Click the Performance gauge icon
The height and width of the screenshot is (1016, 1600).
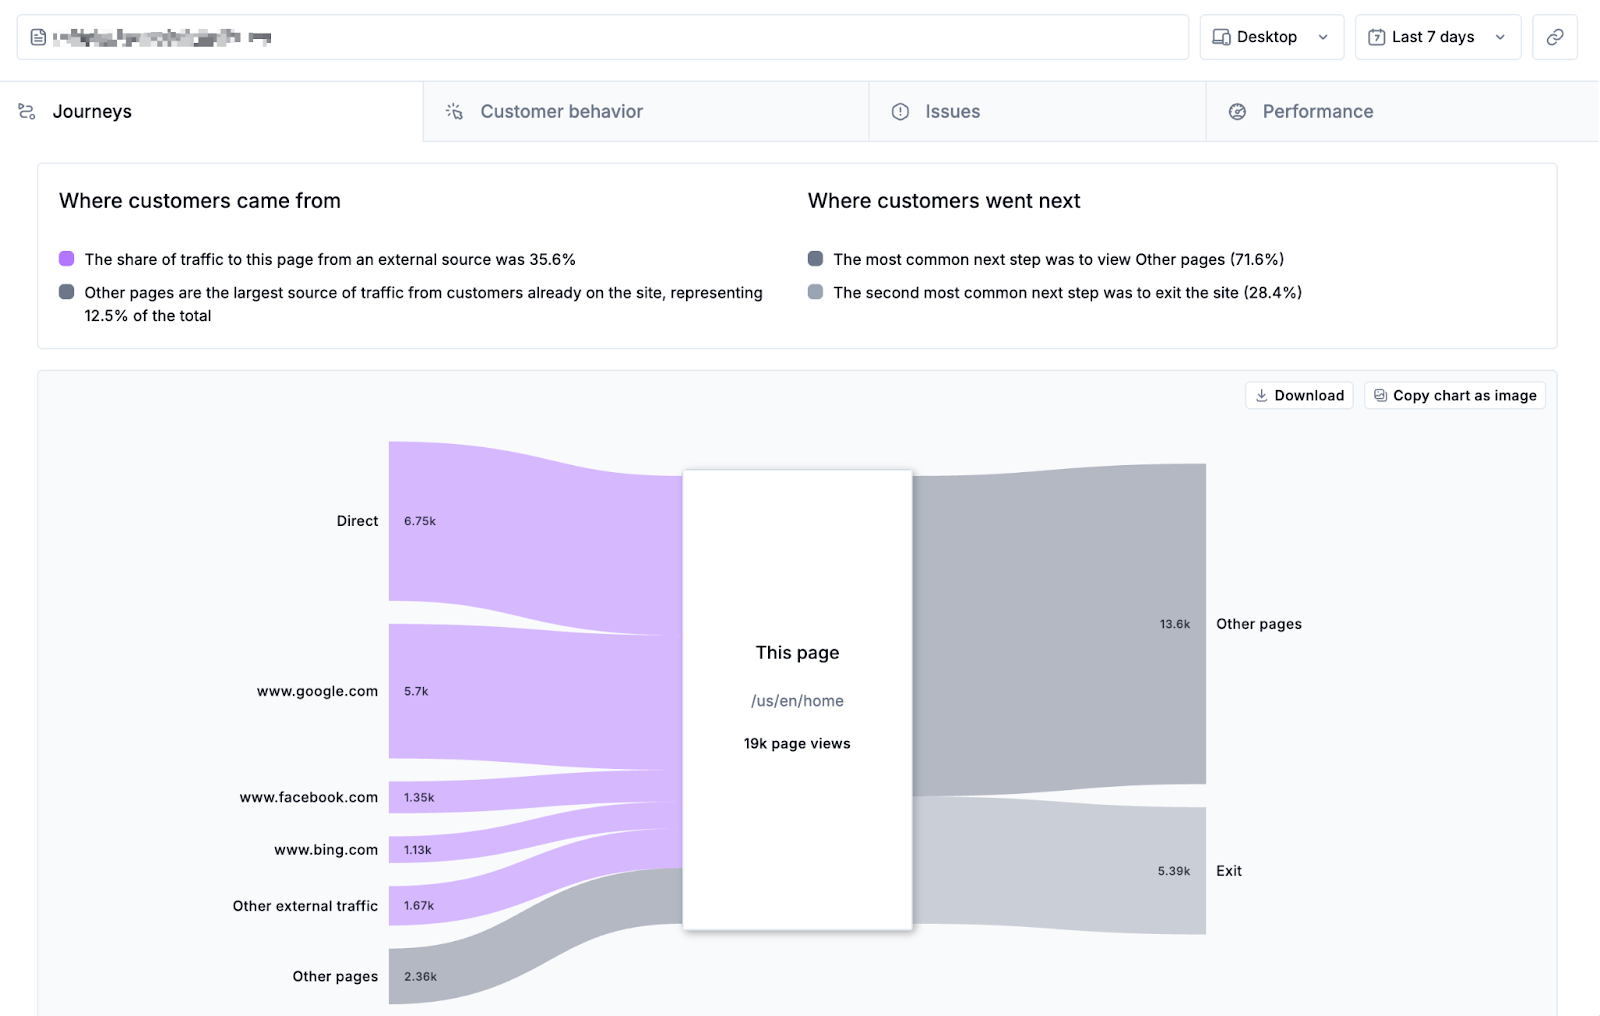pyautogui.click(x=1237, y=111)
